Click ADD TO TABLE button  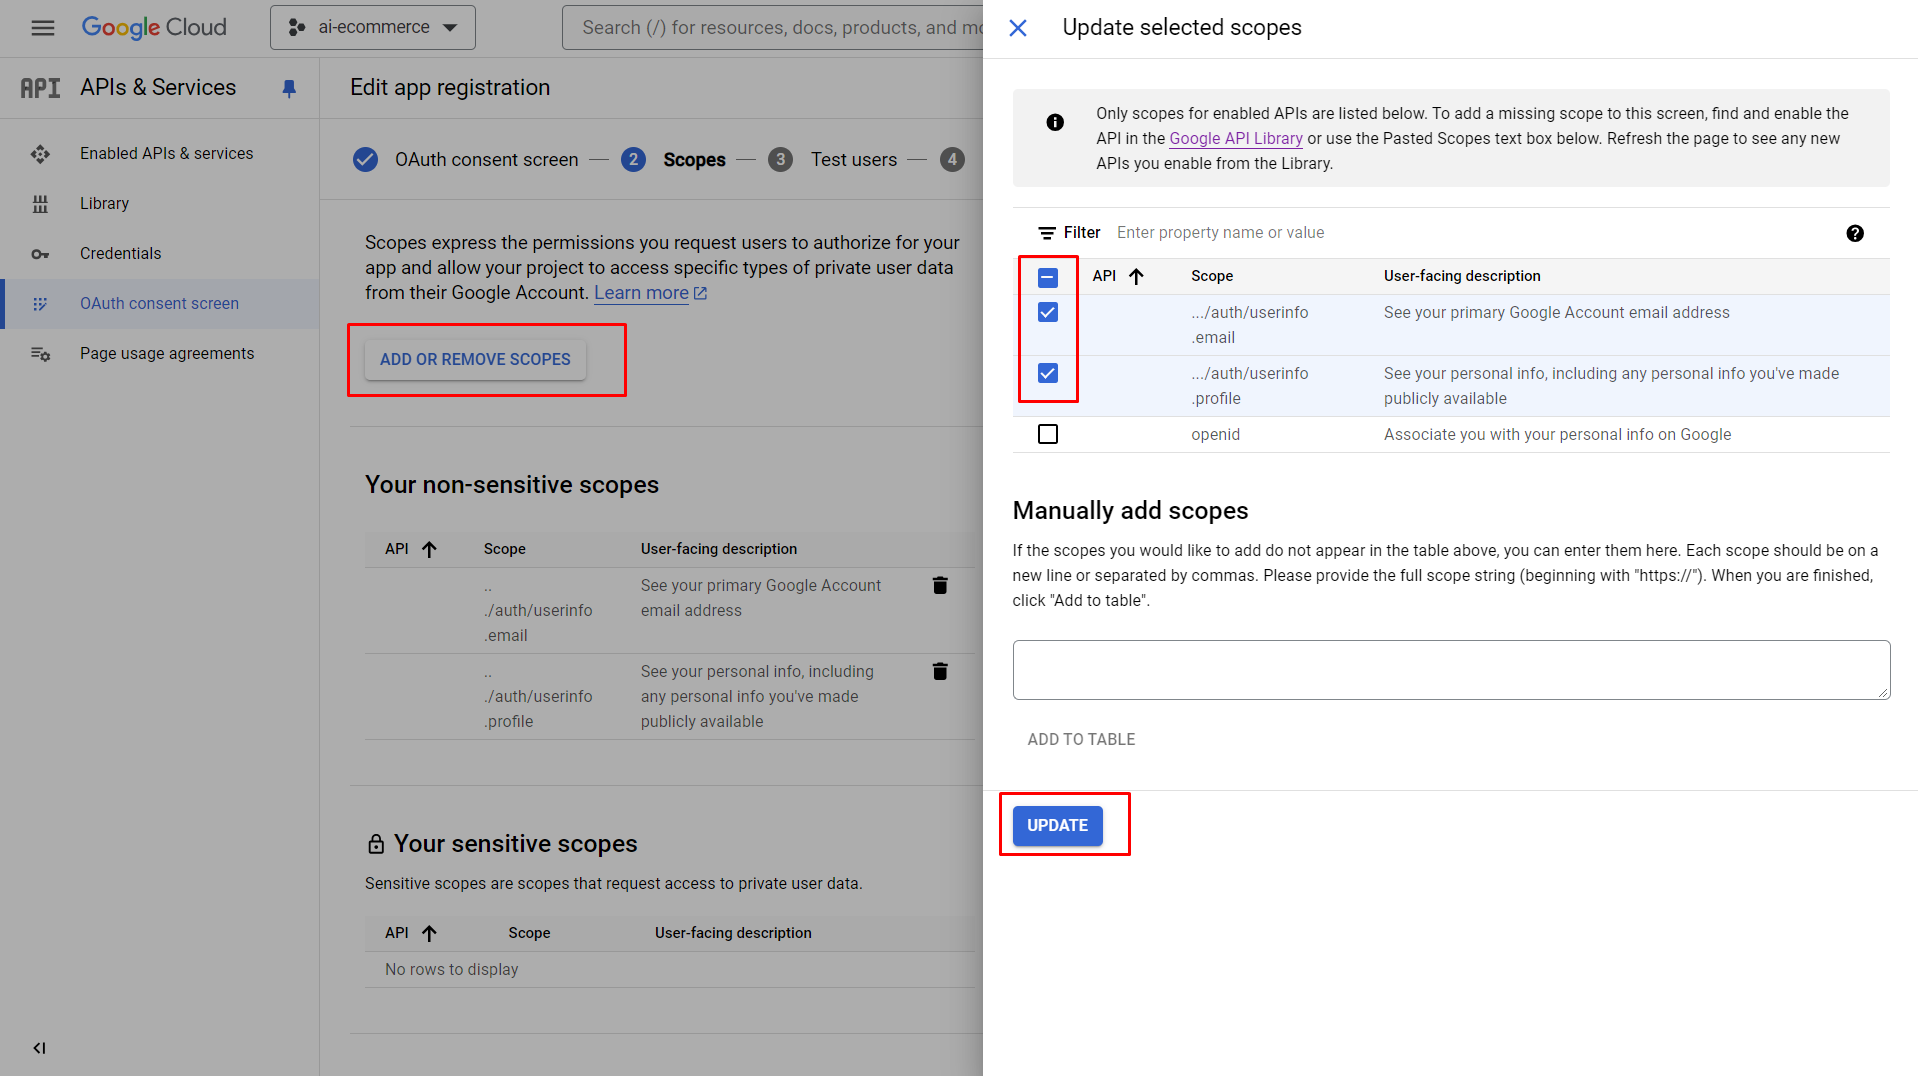(1081, 740)
